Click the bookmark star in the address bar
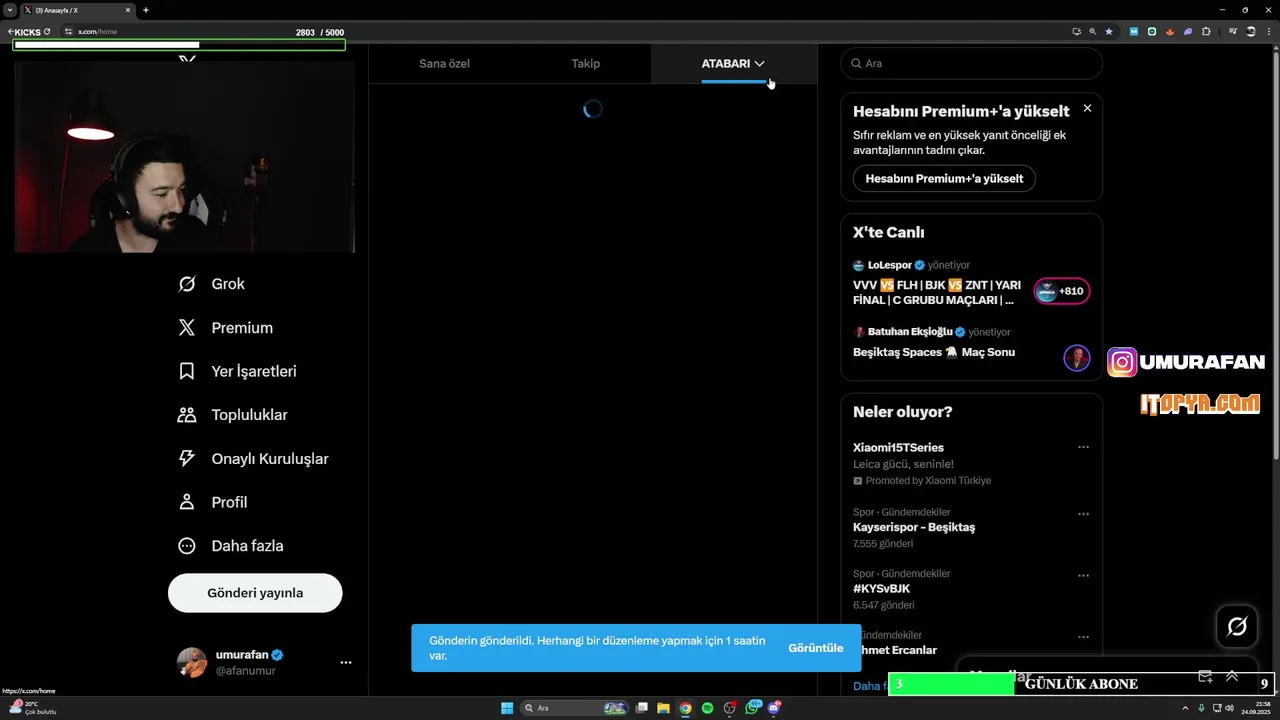1280x720 pixels. coord(1108,32)
